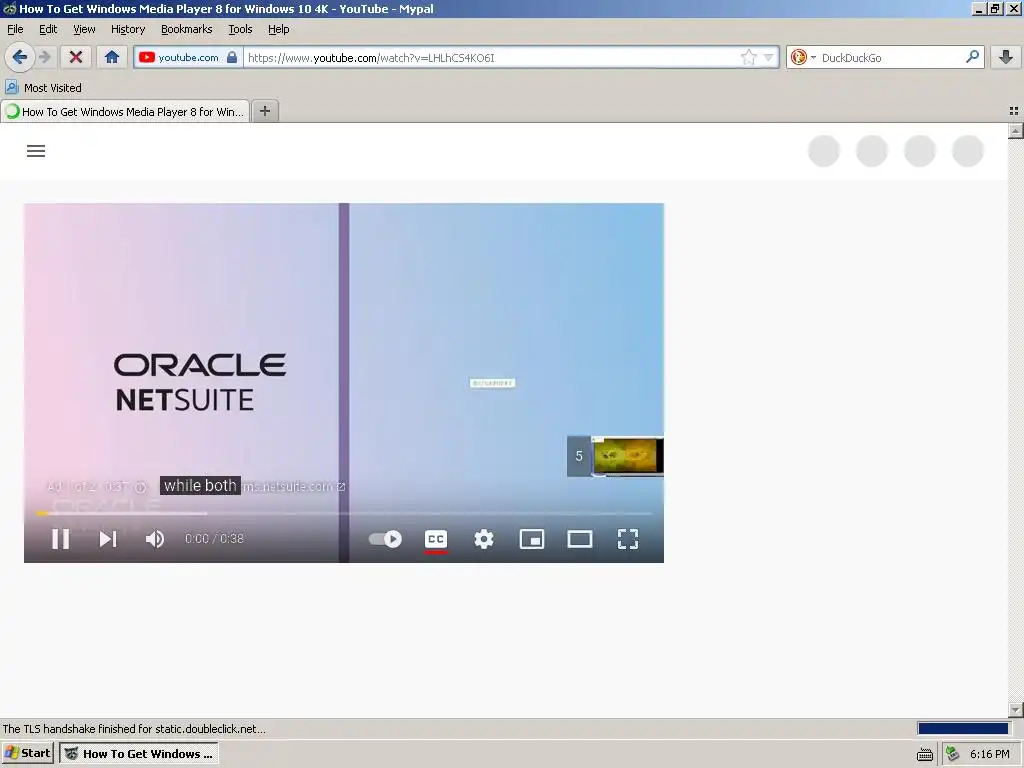
Task: Focus the URL address field
Action: (x=492, y=57)
